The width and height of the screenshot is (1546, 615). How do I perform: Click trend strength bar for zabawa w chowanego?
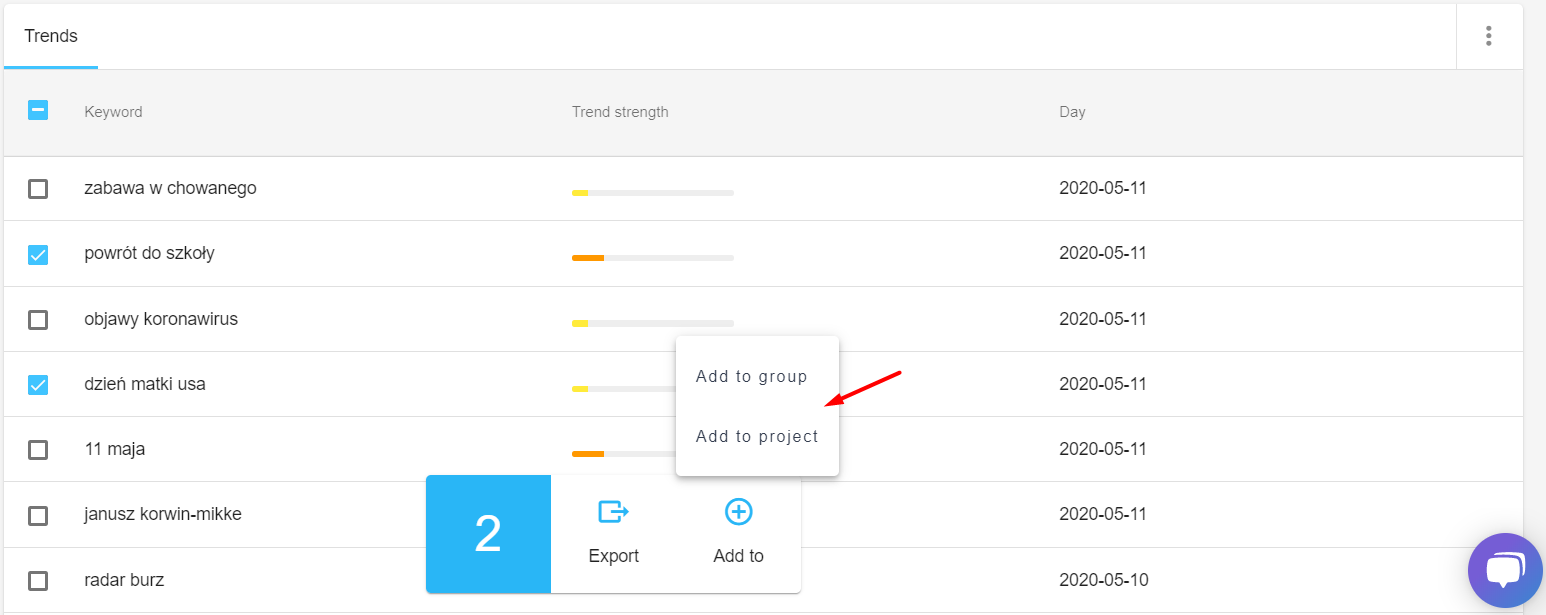pyautogui.click(x=653, y=193)
